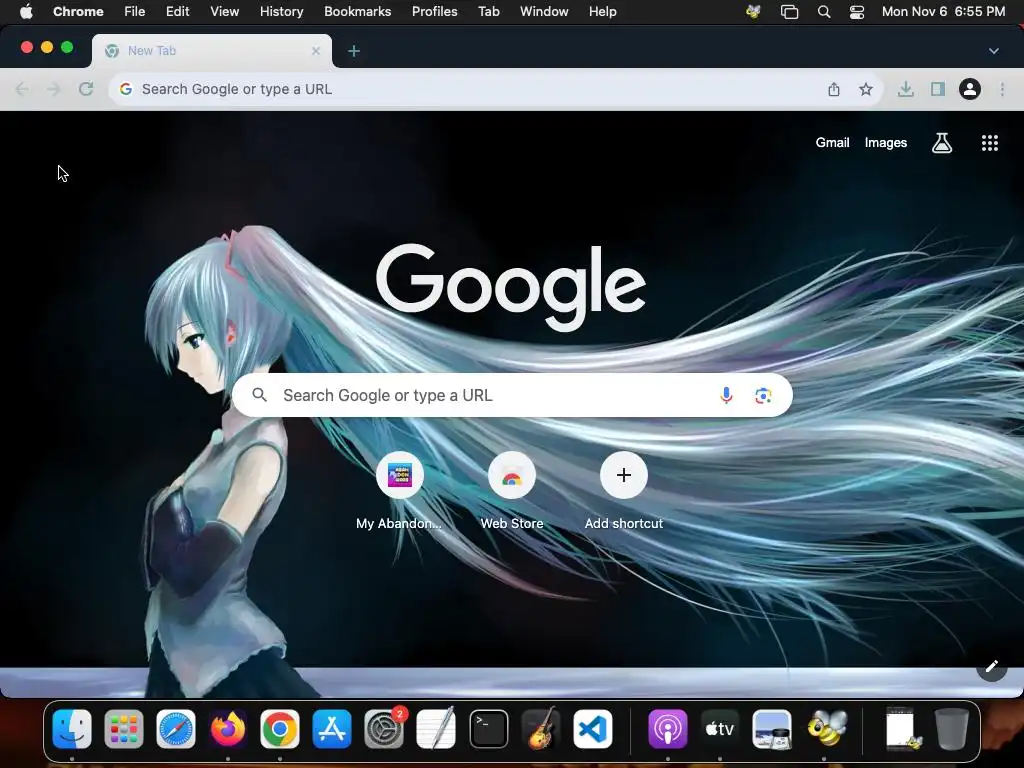
Task: Open the Apple menu
Action: click(x=26, y=11)
